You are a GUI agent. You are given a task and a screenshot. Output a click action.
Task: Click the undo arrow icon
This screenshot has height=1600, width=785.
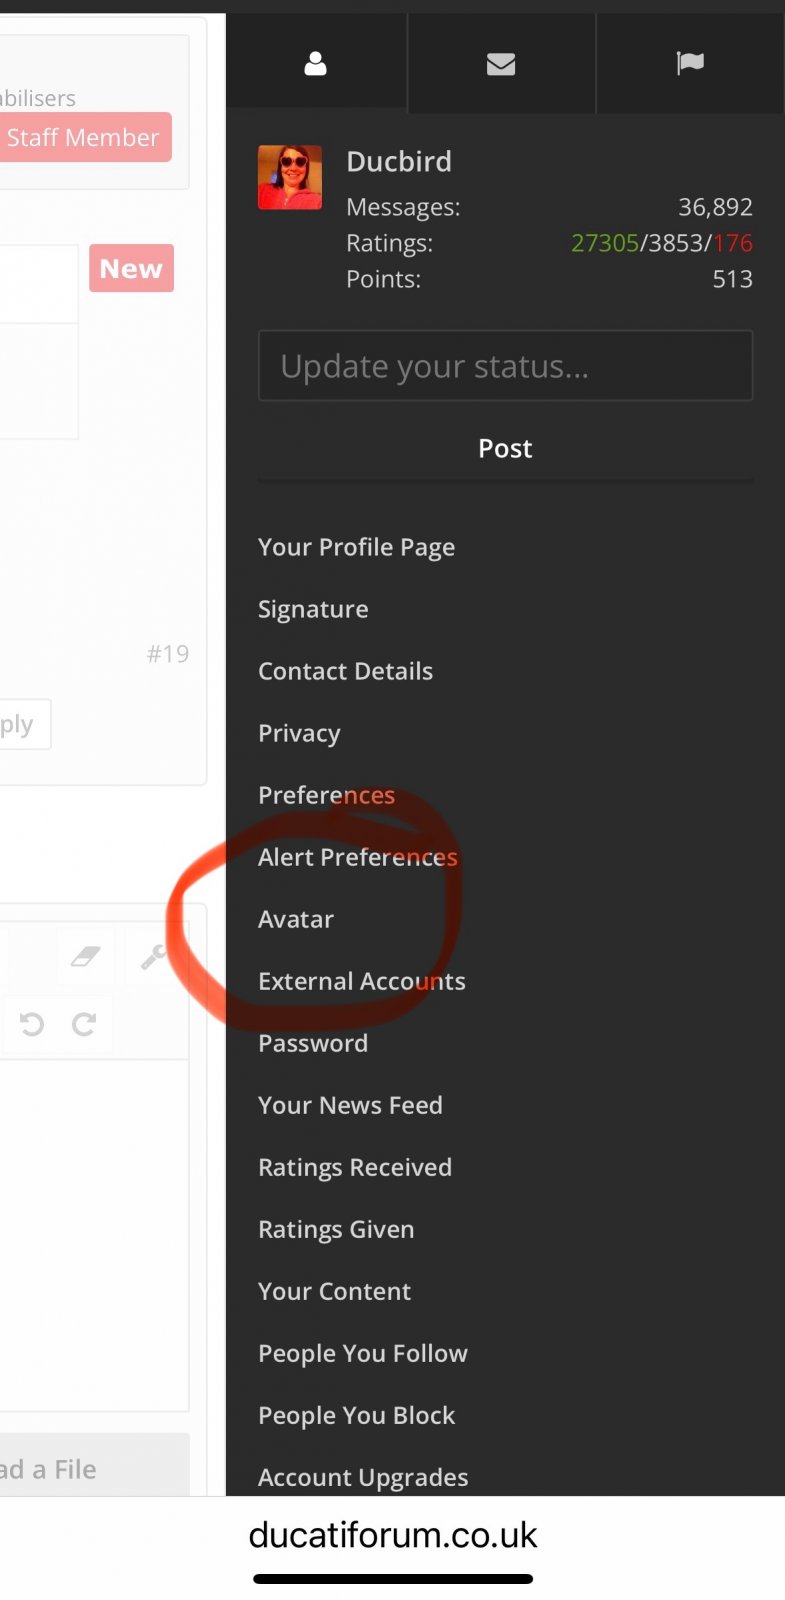32,1024
